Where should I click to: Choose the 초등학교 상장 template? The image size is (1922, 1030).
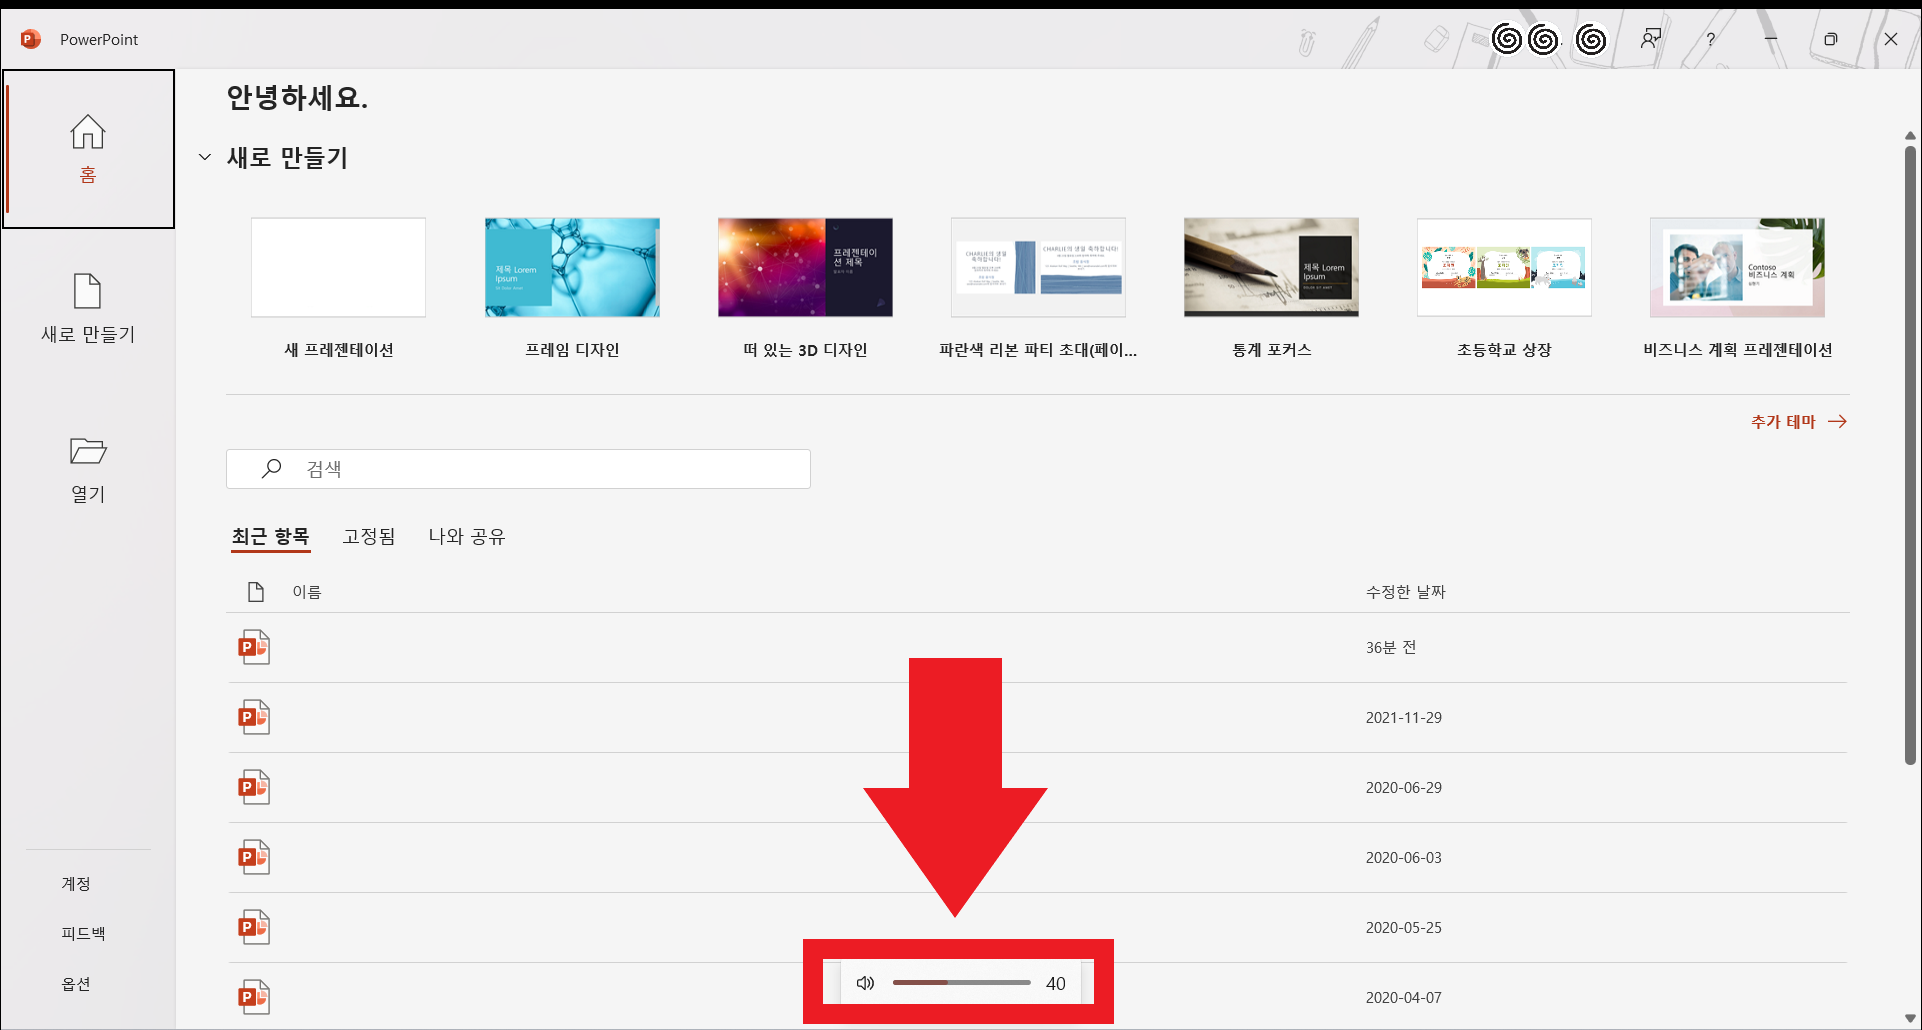[1504, 287]
